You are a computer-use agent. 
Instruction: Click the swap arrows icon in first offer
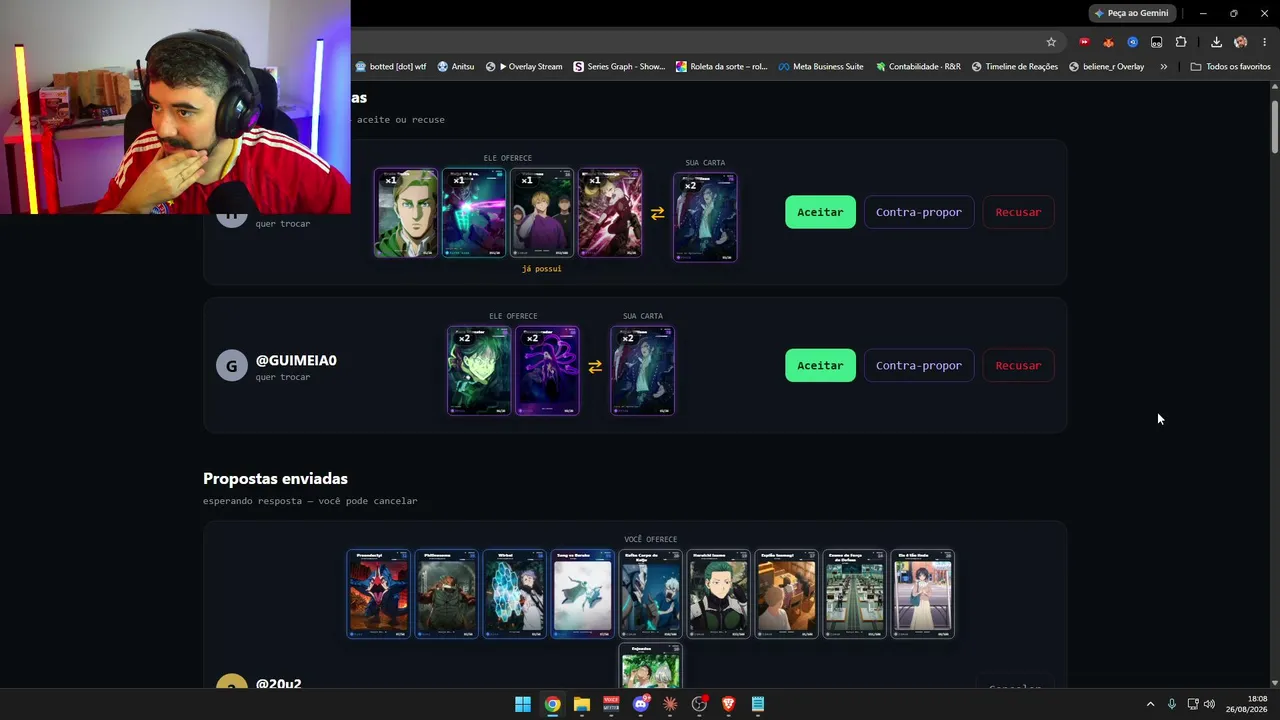pos(657,213)
